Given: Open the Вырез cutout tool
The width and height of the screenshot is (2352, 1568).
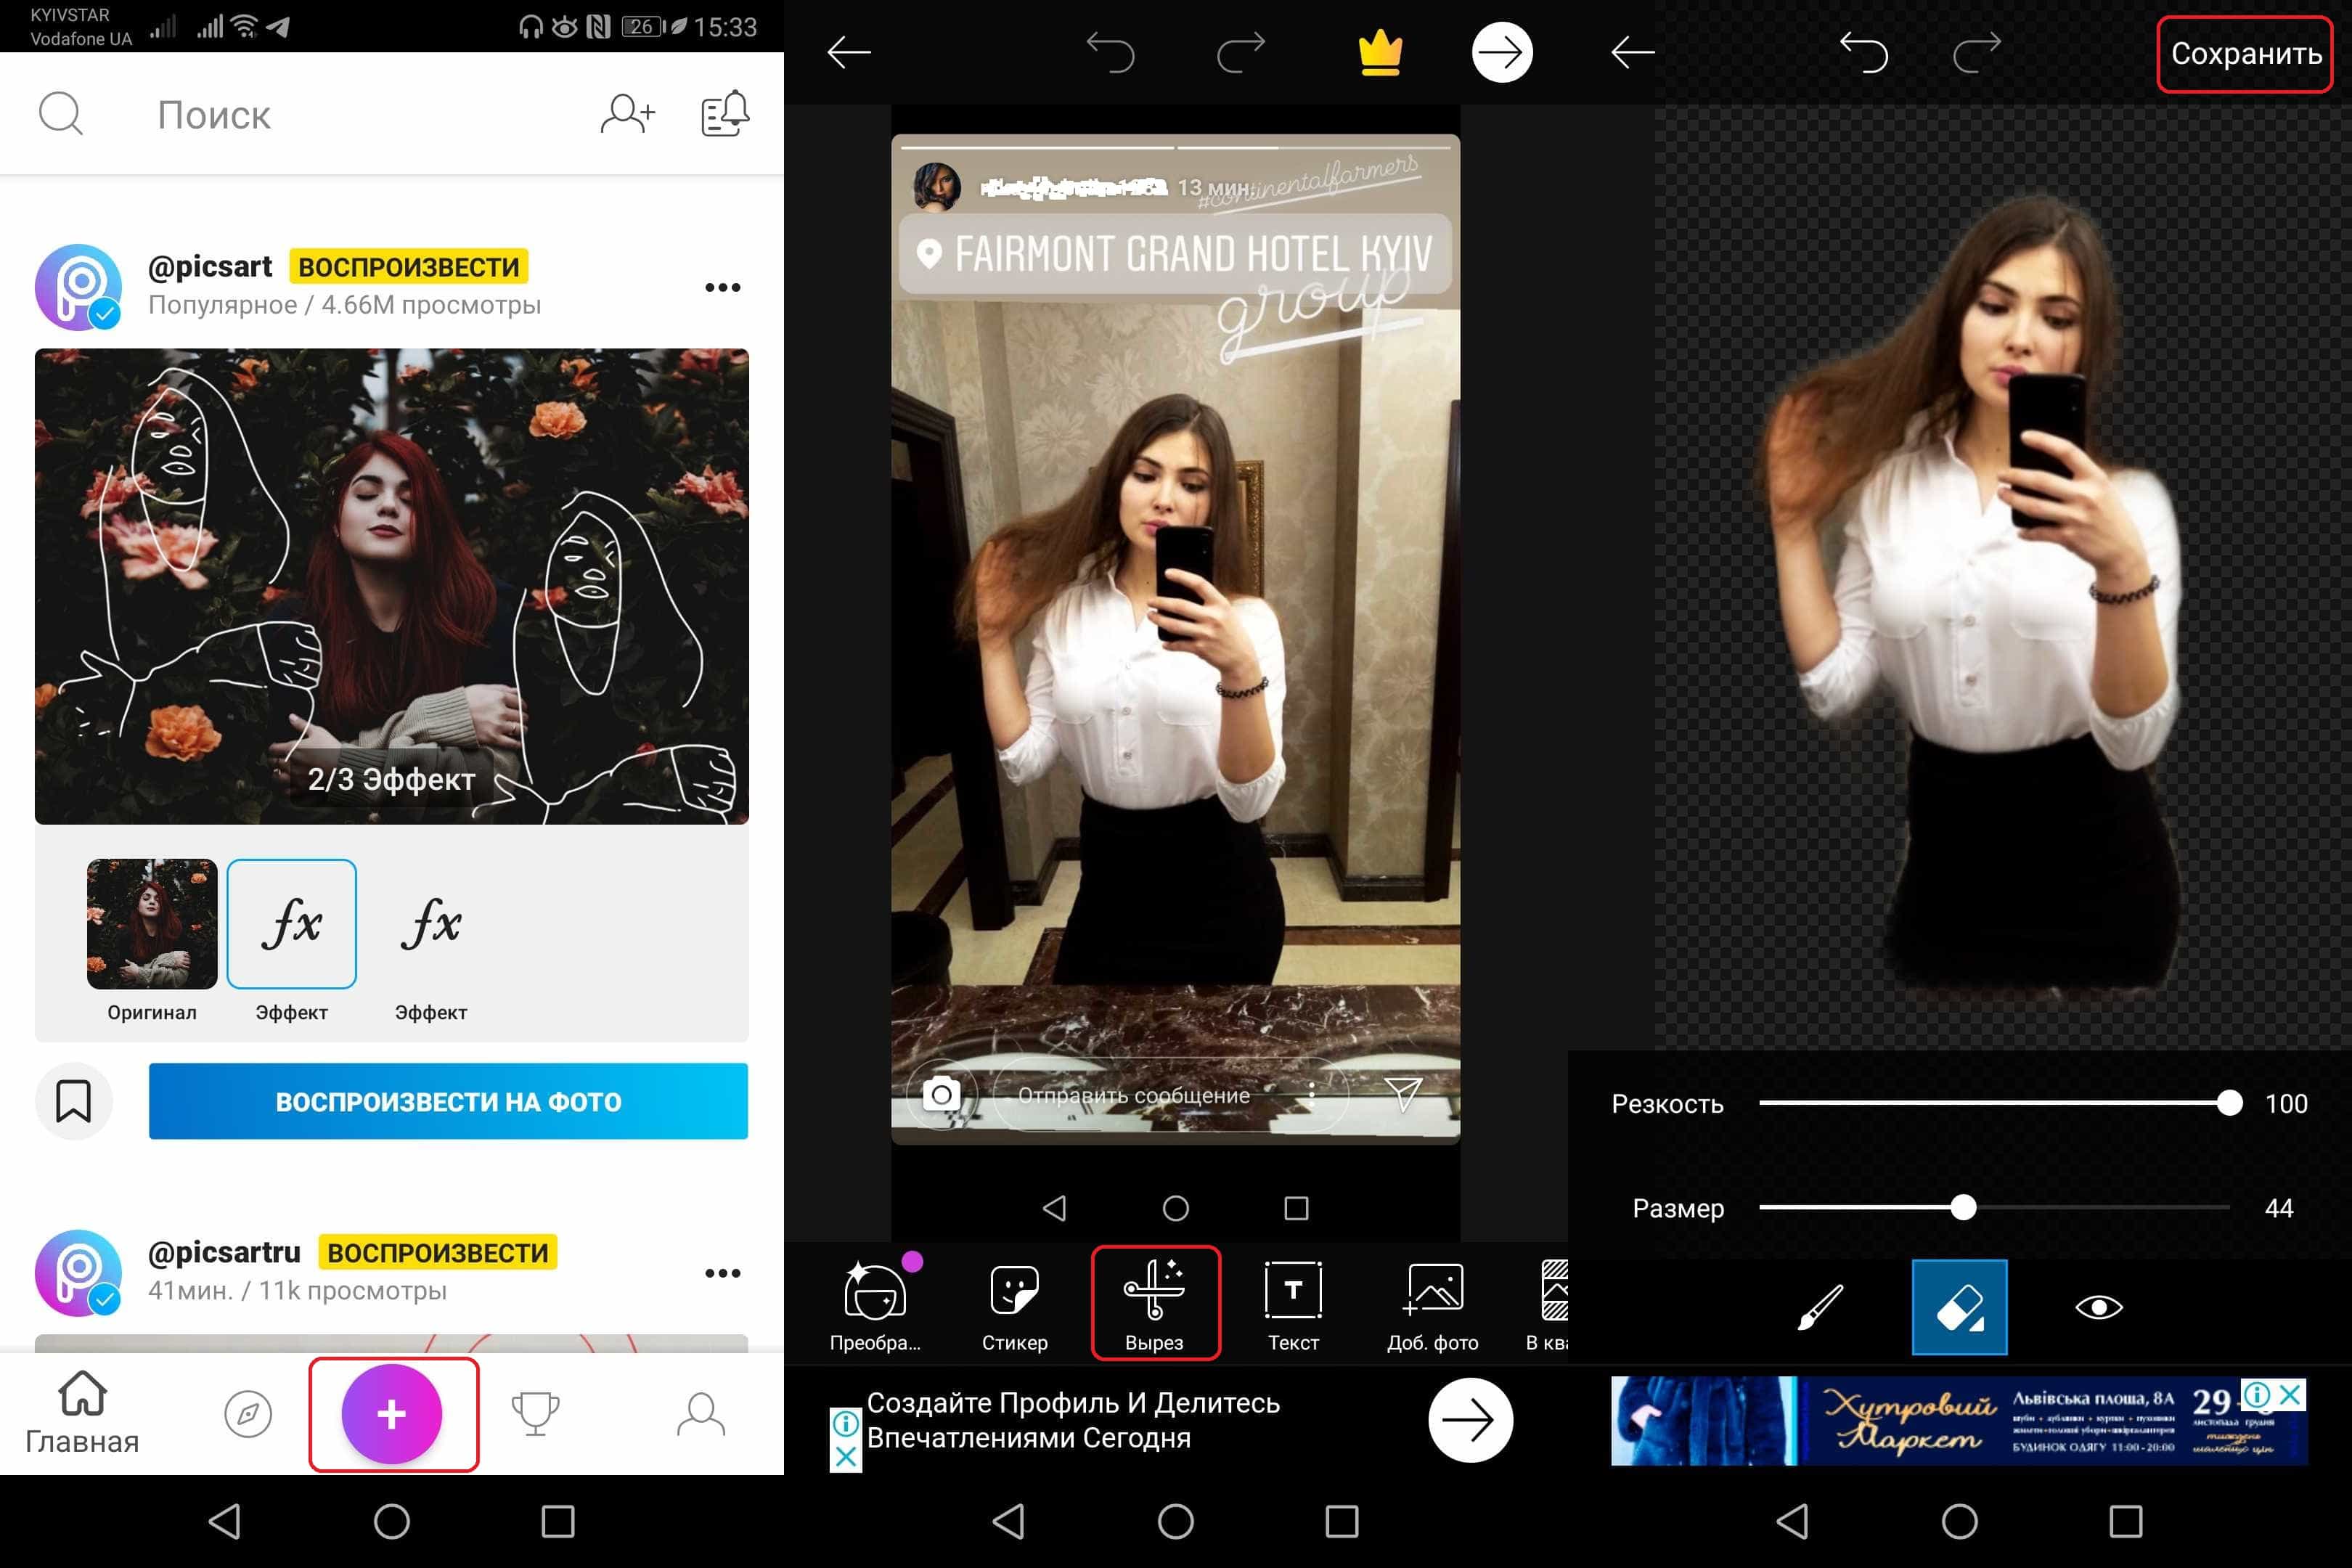Looking at the screenshot, I should tap(1155, 1304).
